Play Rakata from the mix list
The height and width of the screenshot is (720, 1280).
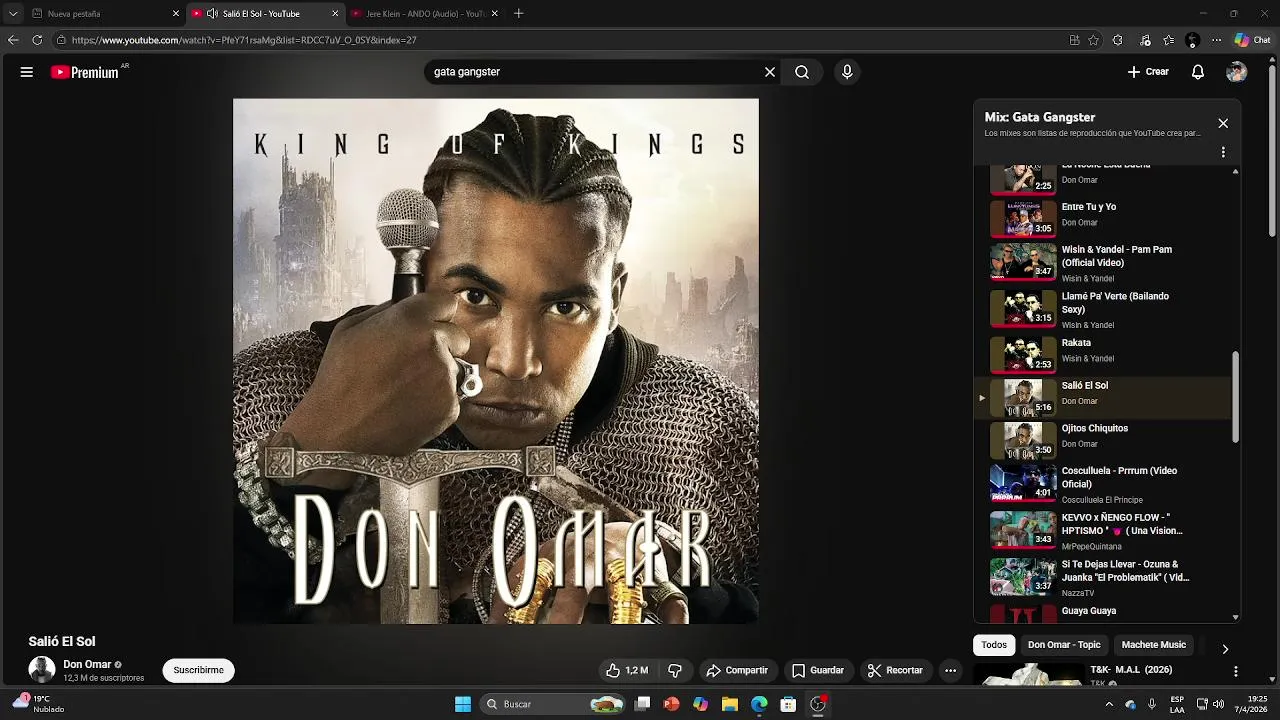click(x=1103, y=354)
